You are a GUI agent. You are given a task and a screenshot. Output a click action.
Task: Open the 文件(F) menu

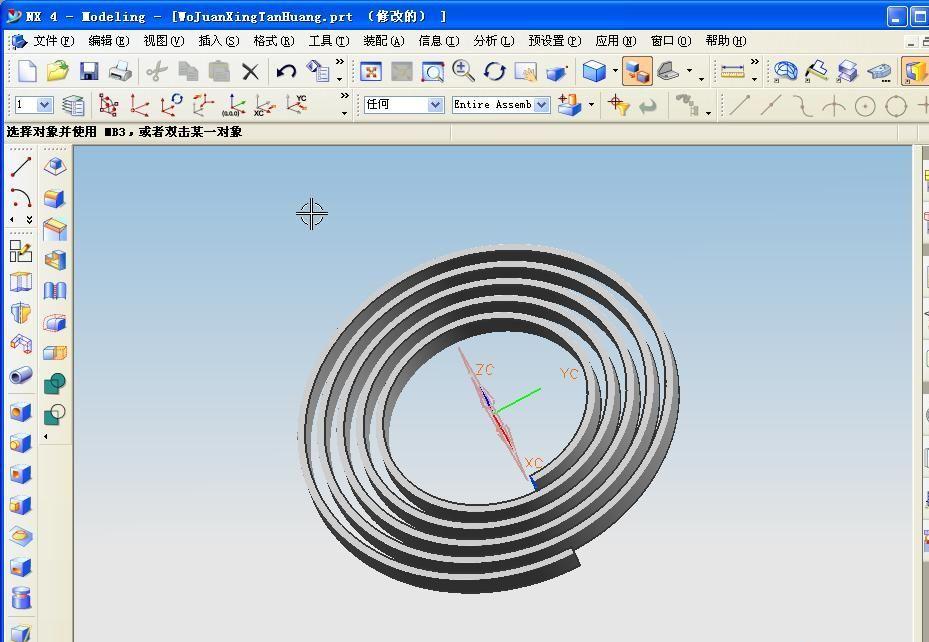coord(53,41)
